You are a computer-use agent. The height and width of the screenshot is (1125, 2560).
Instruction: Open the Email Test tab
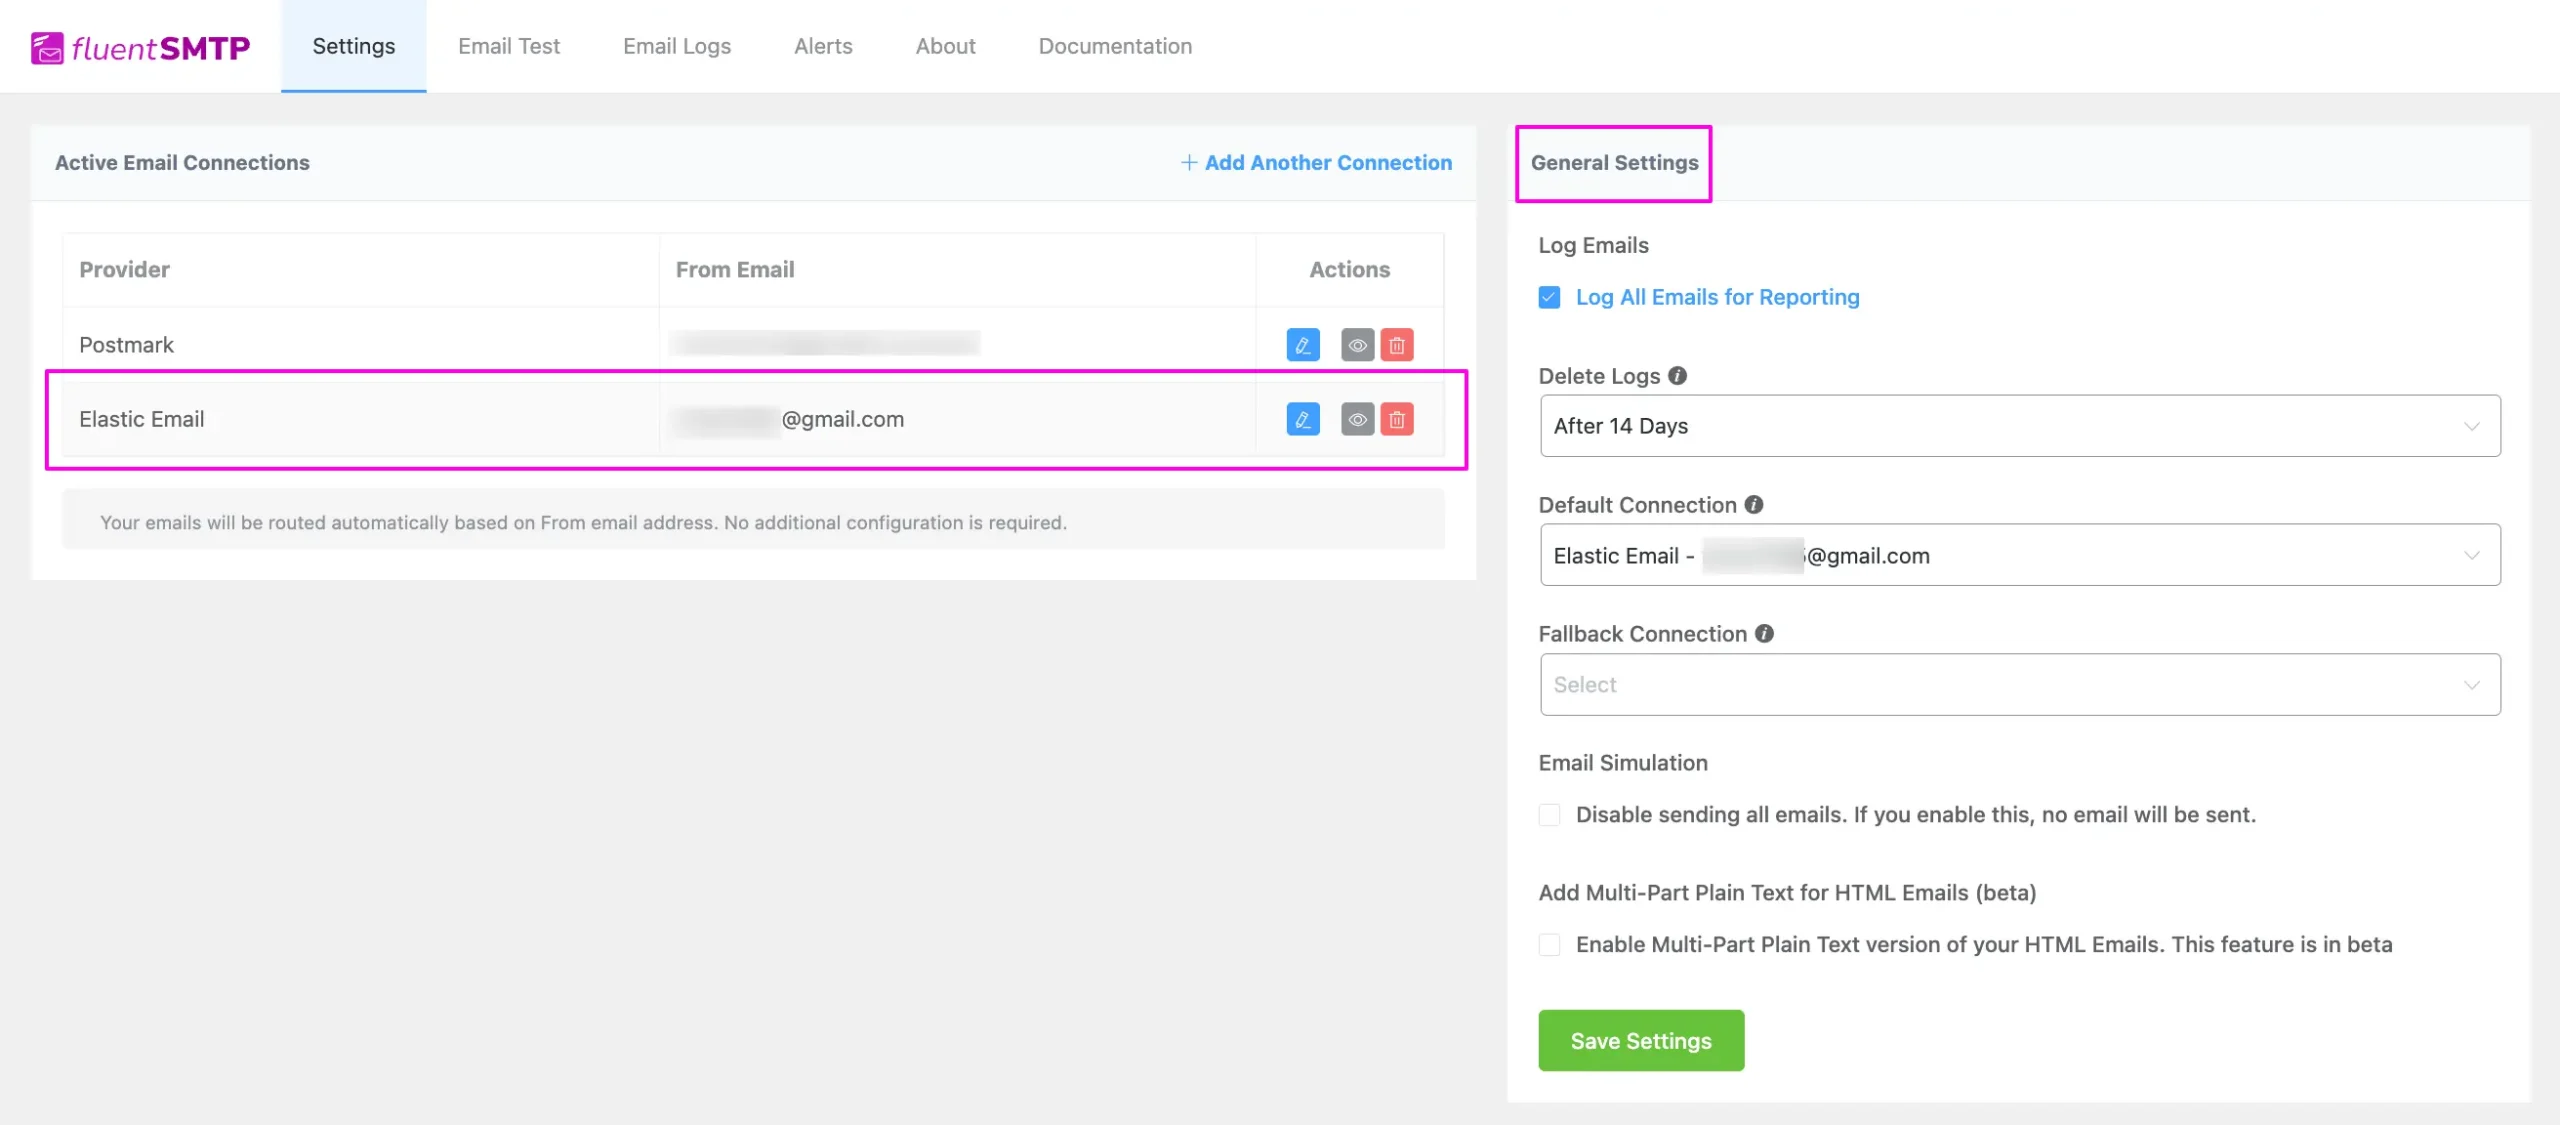pos(509,46)
